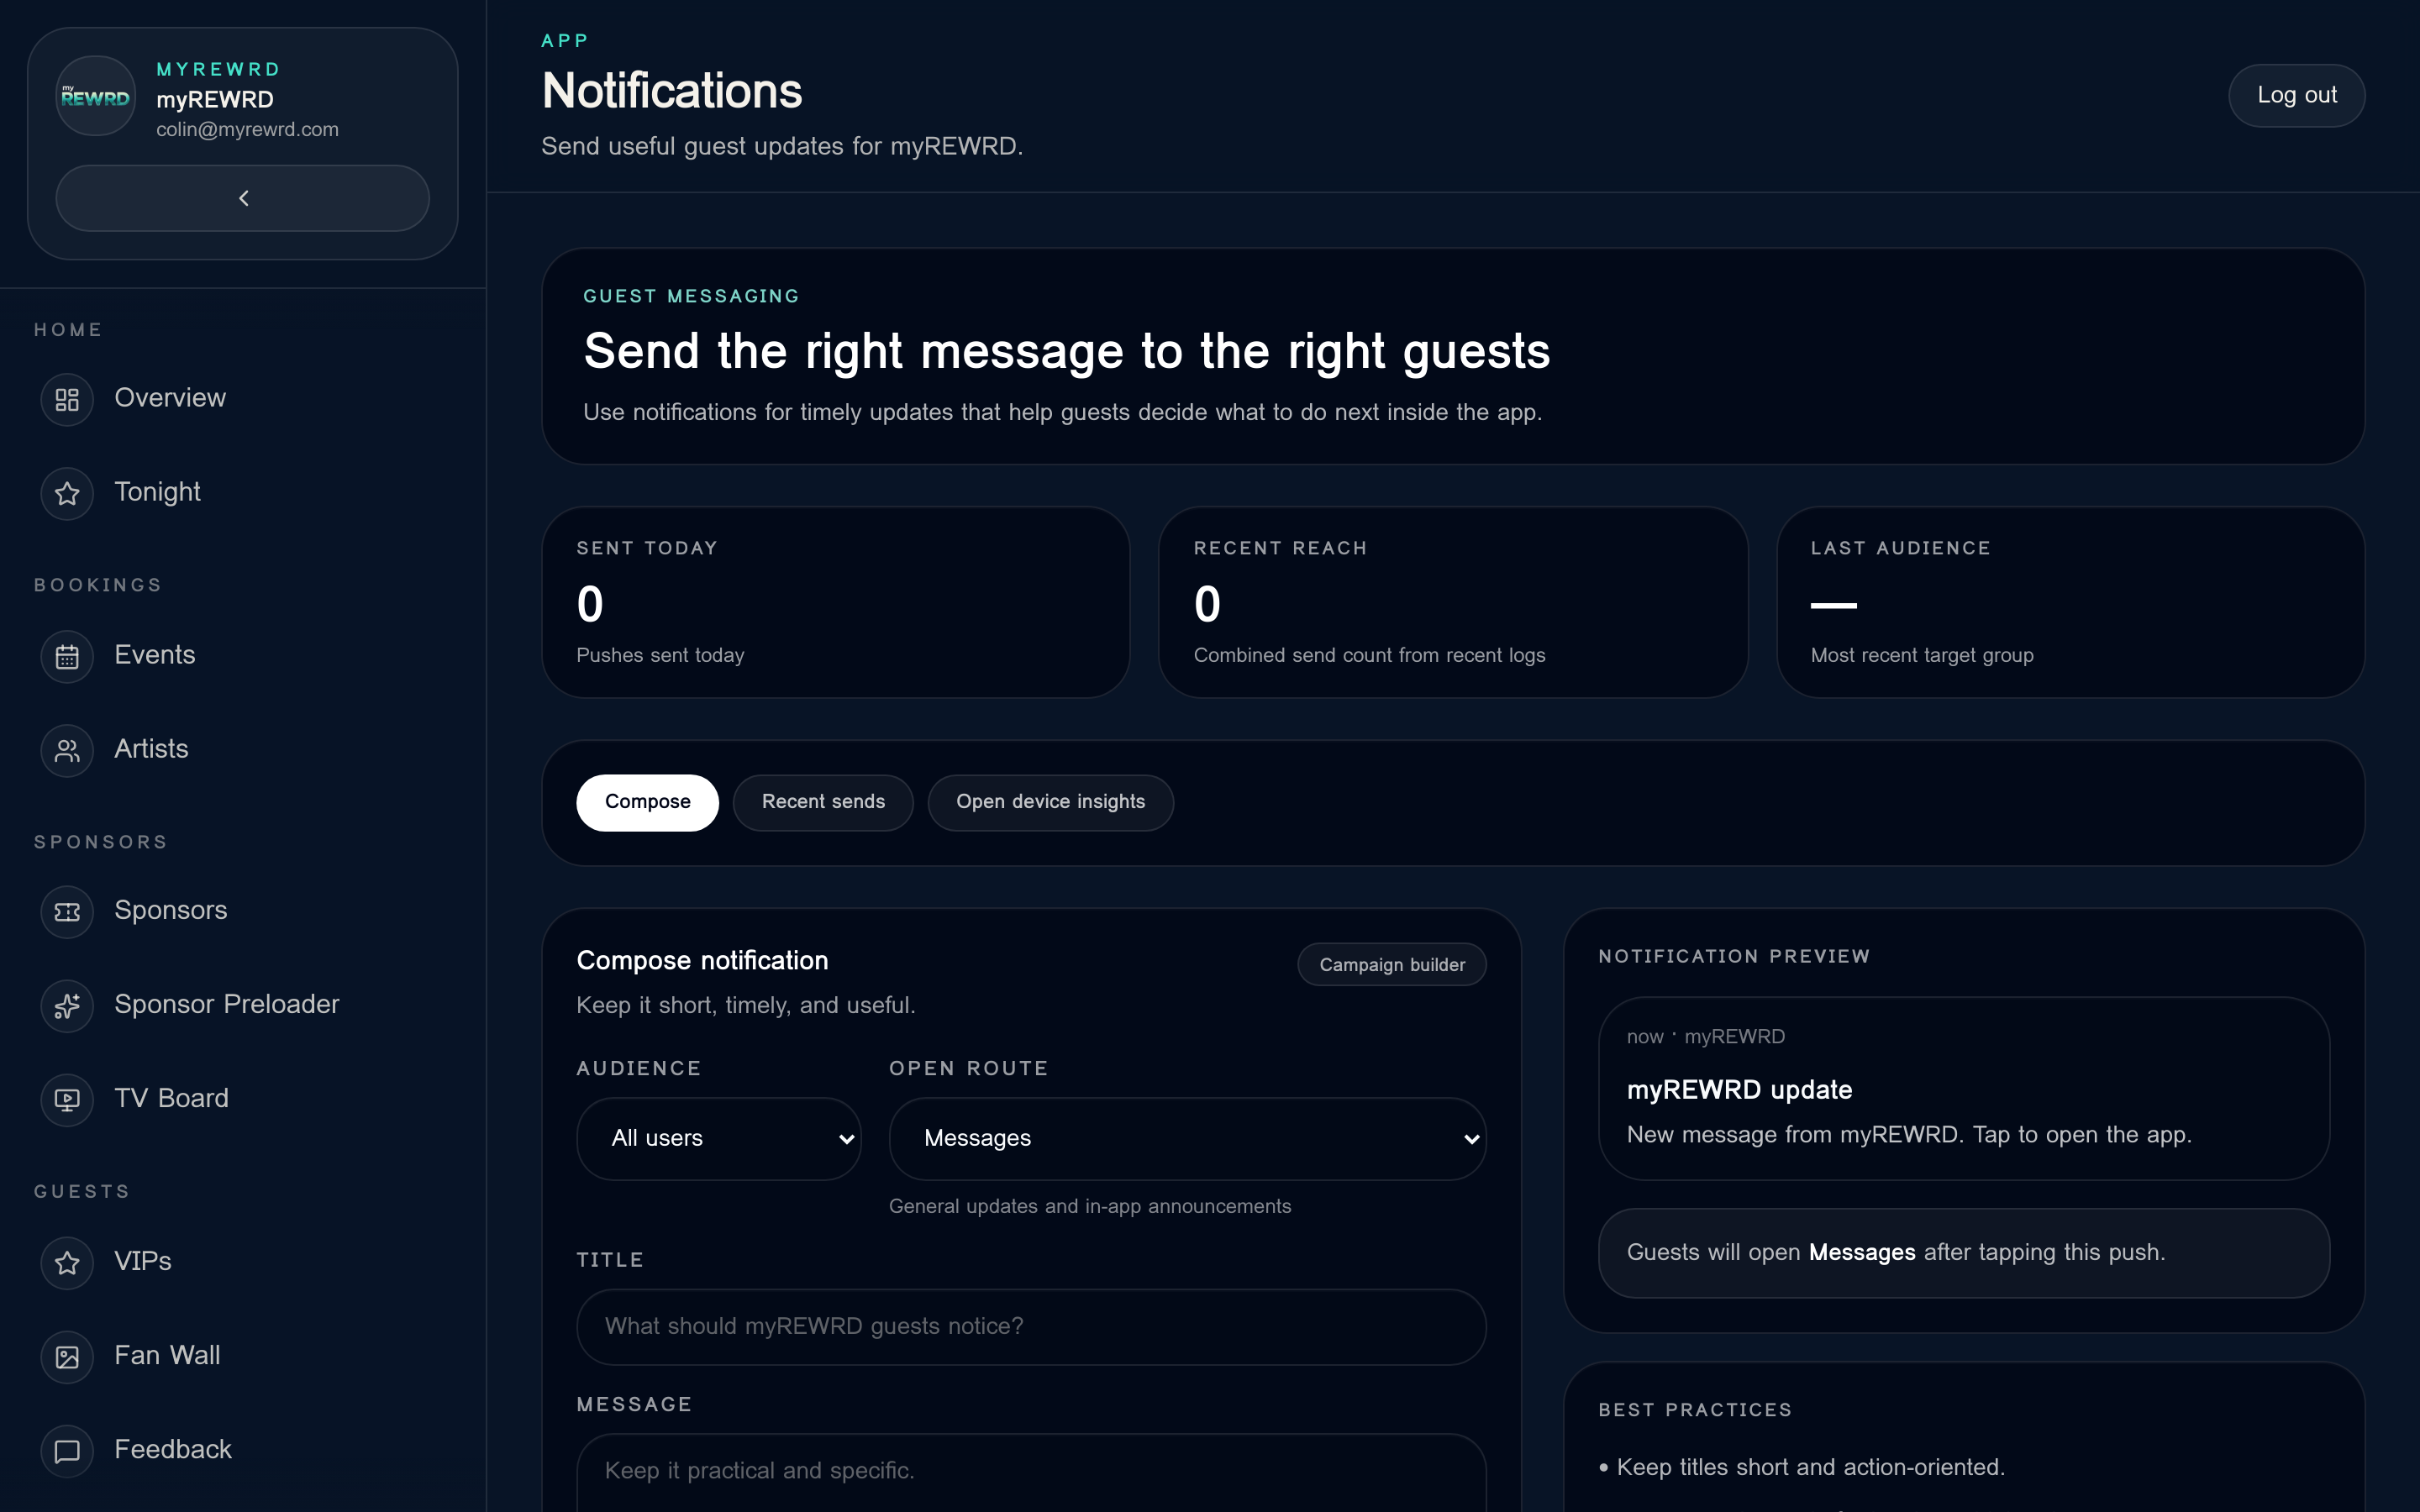Switch to the Recent sends tab
The height and width of the screenshot is (1512, 2420).
pyautogui.click(x=823, y=802)
